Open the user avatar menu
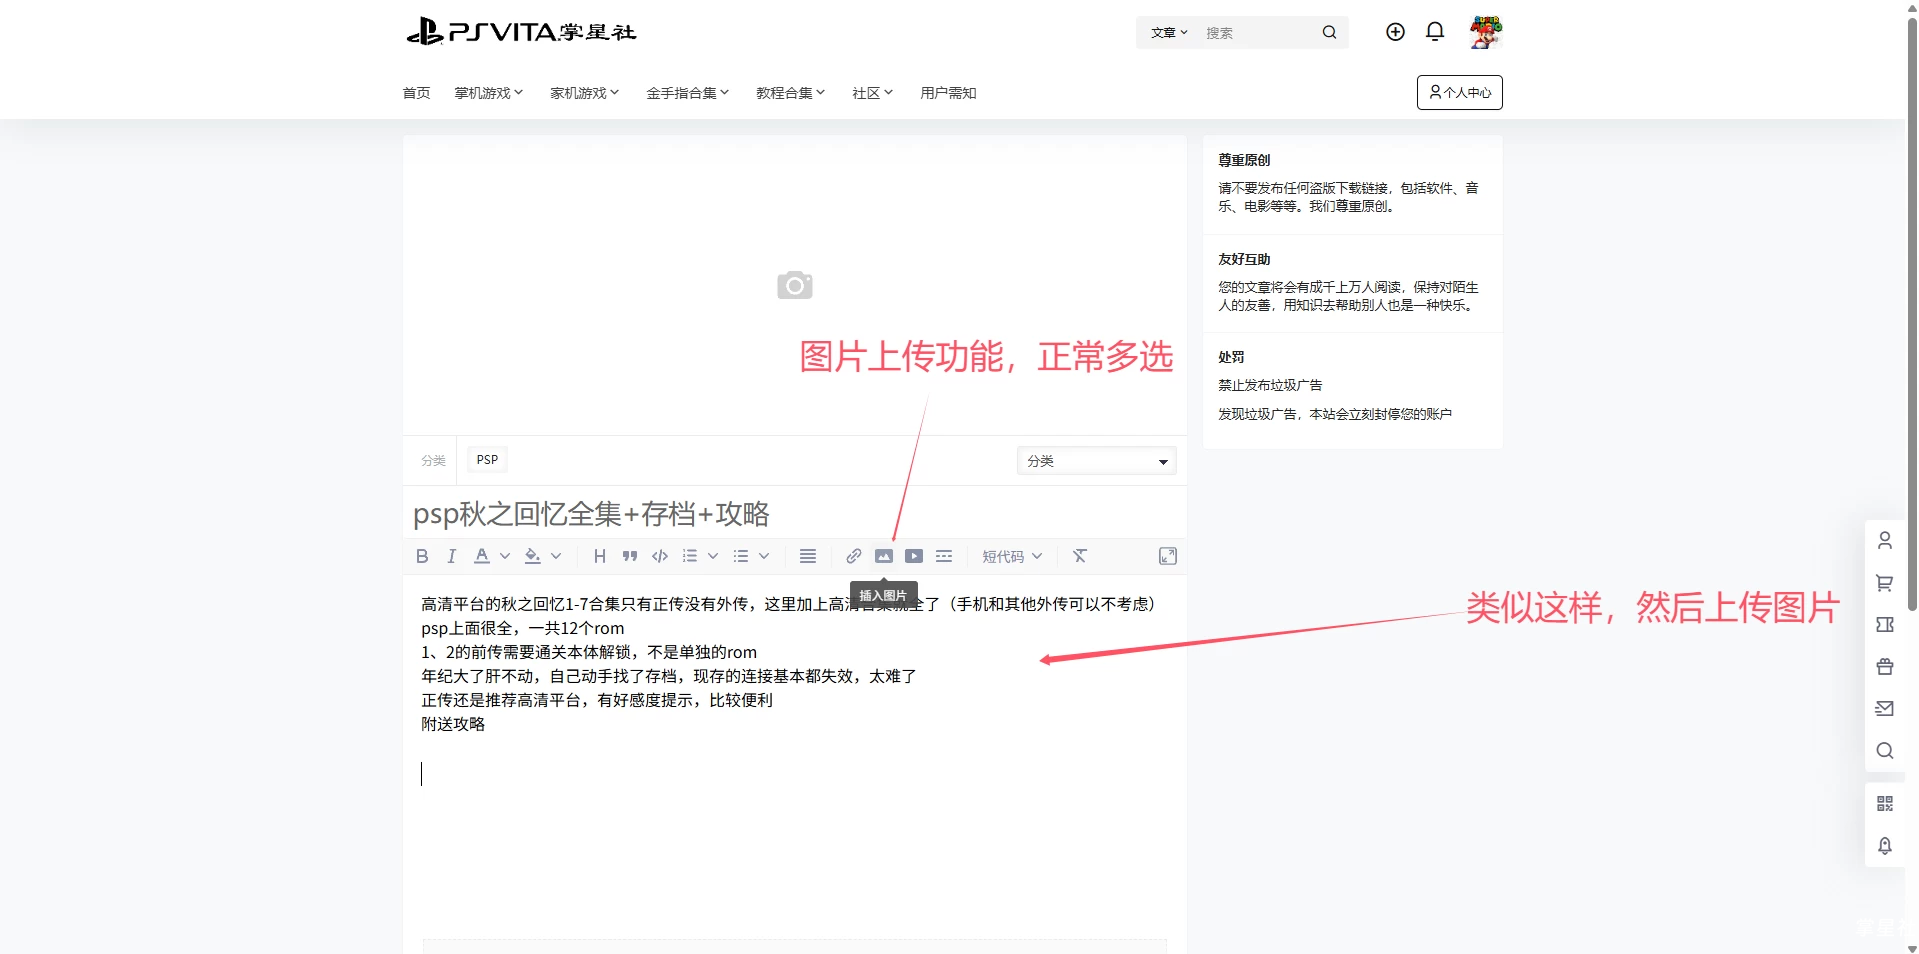The height and width of the screenshot is (954, 1919). (1486, 32)
